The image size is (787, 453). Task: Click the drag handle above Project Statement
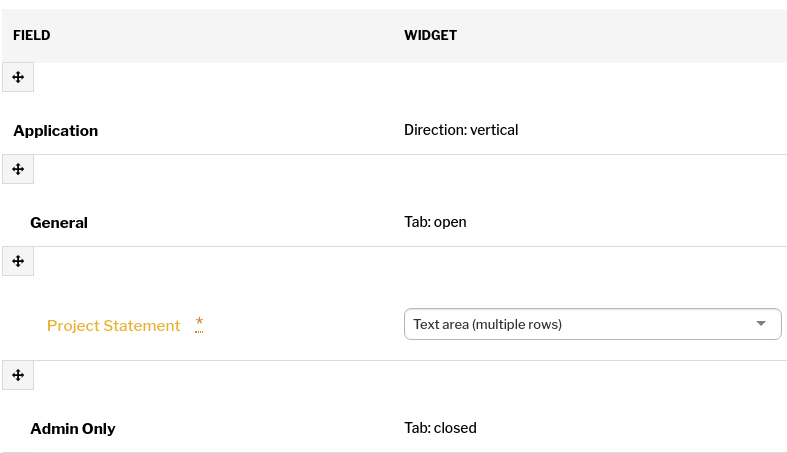(18, 261)
